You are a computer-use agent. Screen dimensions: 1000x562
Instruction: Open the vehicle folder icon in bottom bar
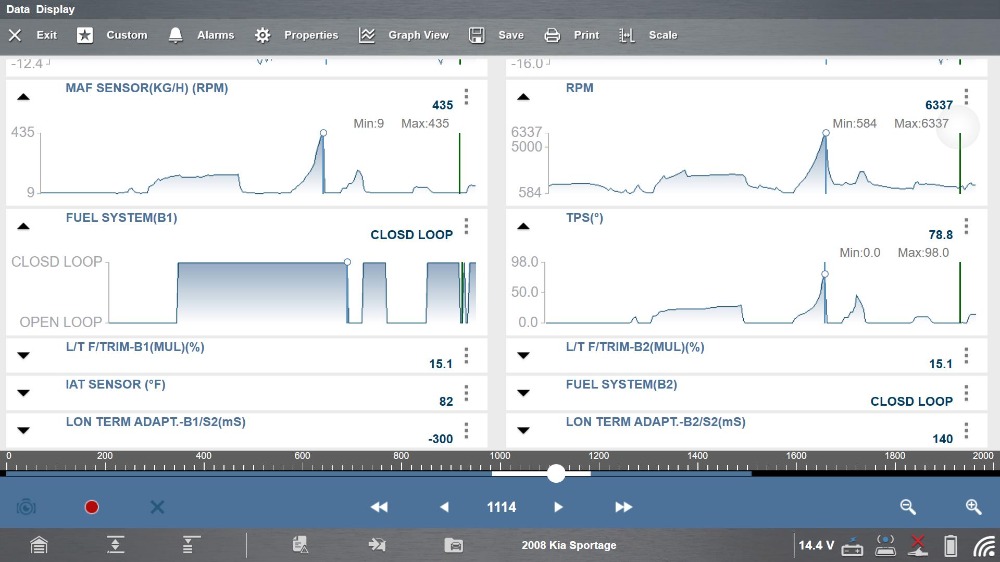click(x=454, y=545)
